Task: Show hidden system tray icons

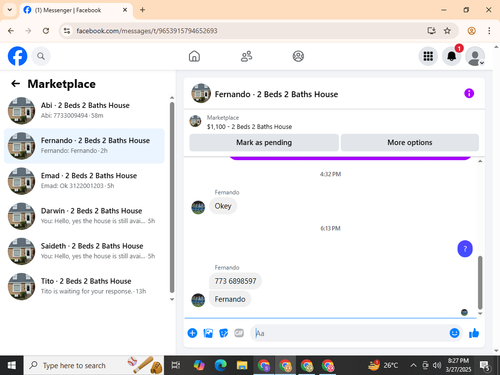Action: tap(413, 365)
